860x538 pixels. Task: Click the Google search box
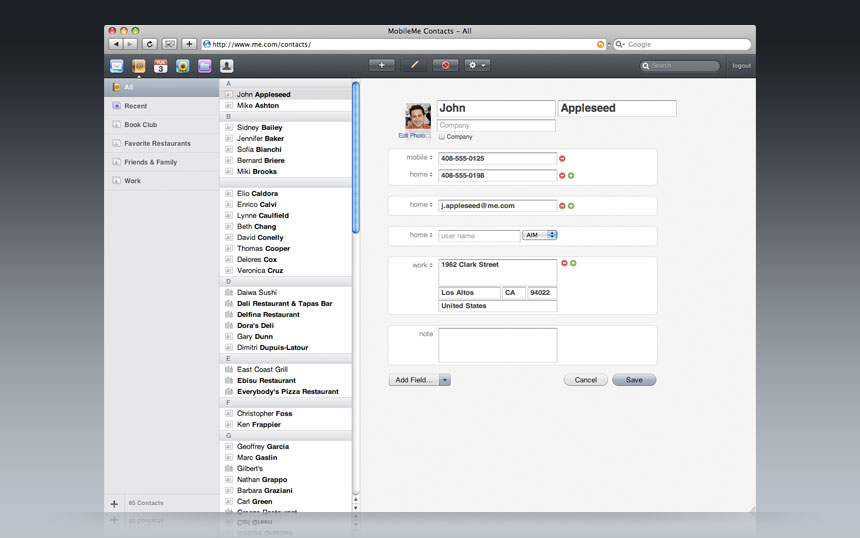pos(682,44)
